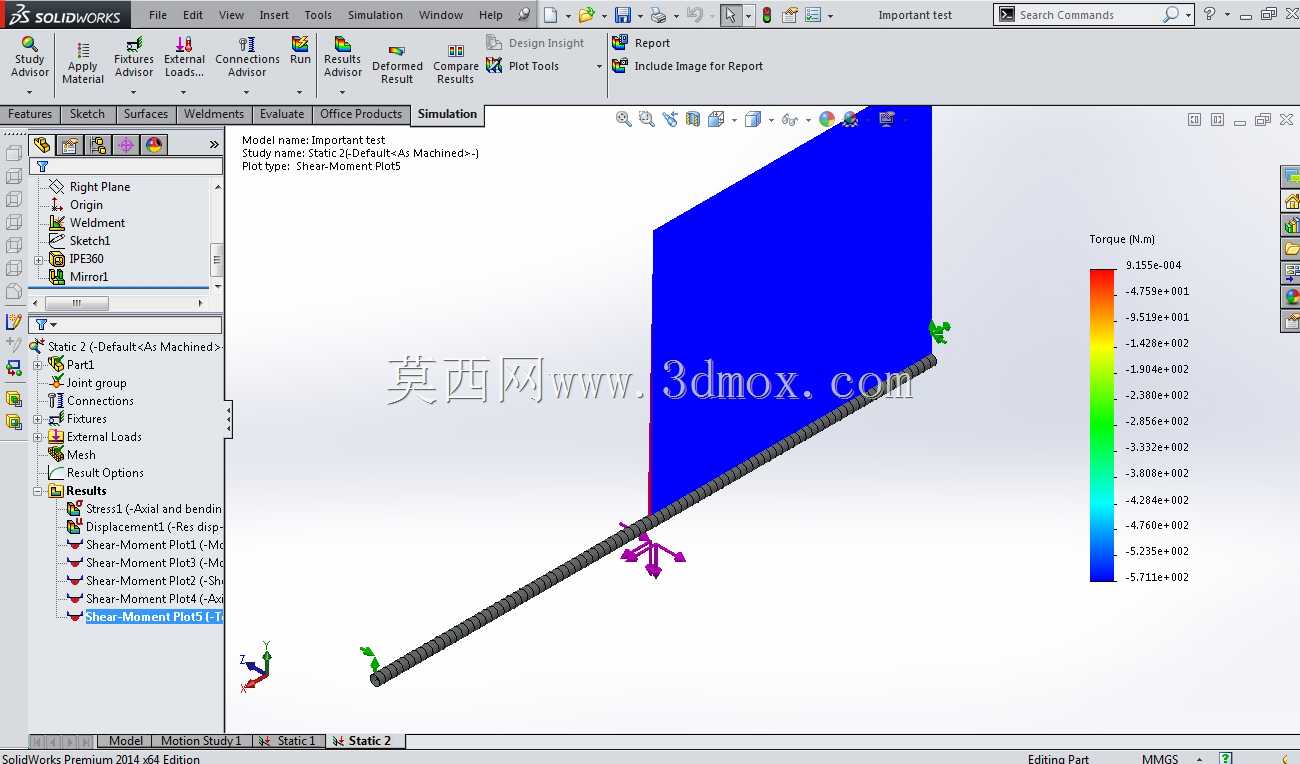This screenshot has width=1300, height=764.
Task: Open External Loads tool
Action: 184,58
